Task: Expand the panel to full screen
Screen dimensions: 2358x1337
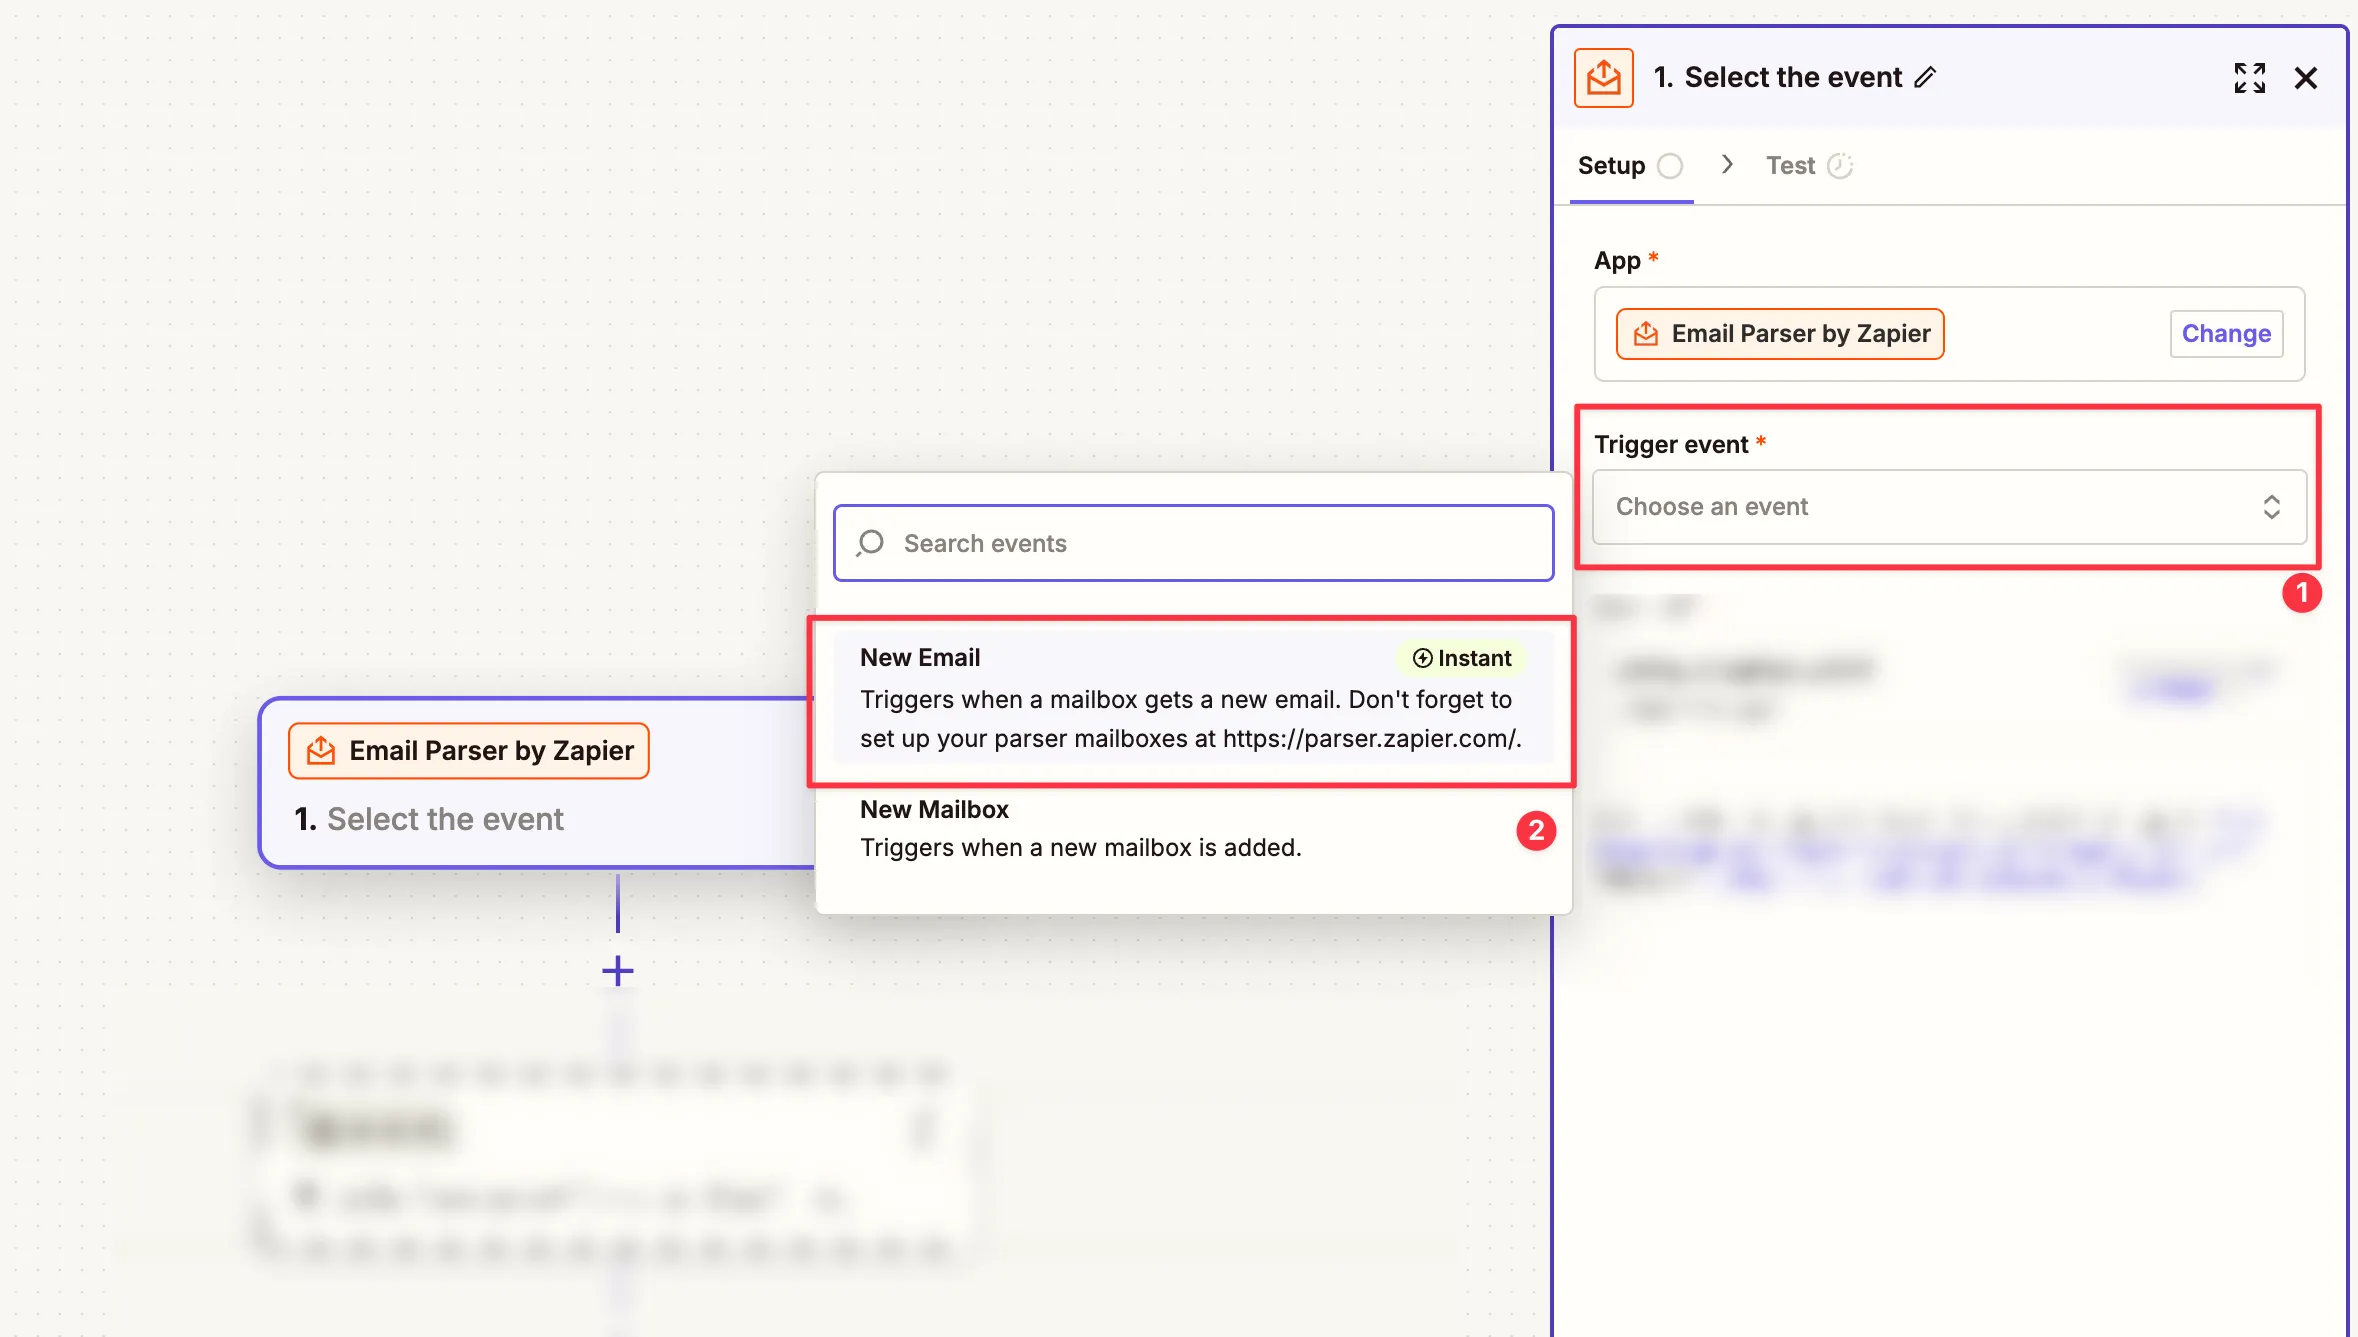Action: point(2249,78)
